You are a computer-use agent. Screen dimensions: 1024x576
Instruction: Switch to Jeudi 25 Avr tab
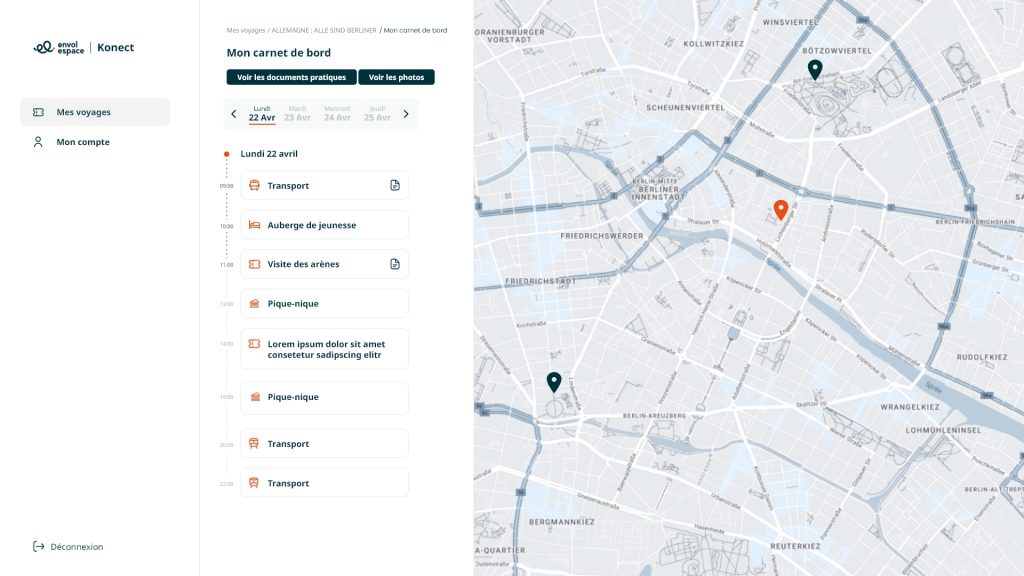(377, 113)
